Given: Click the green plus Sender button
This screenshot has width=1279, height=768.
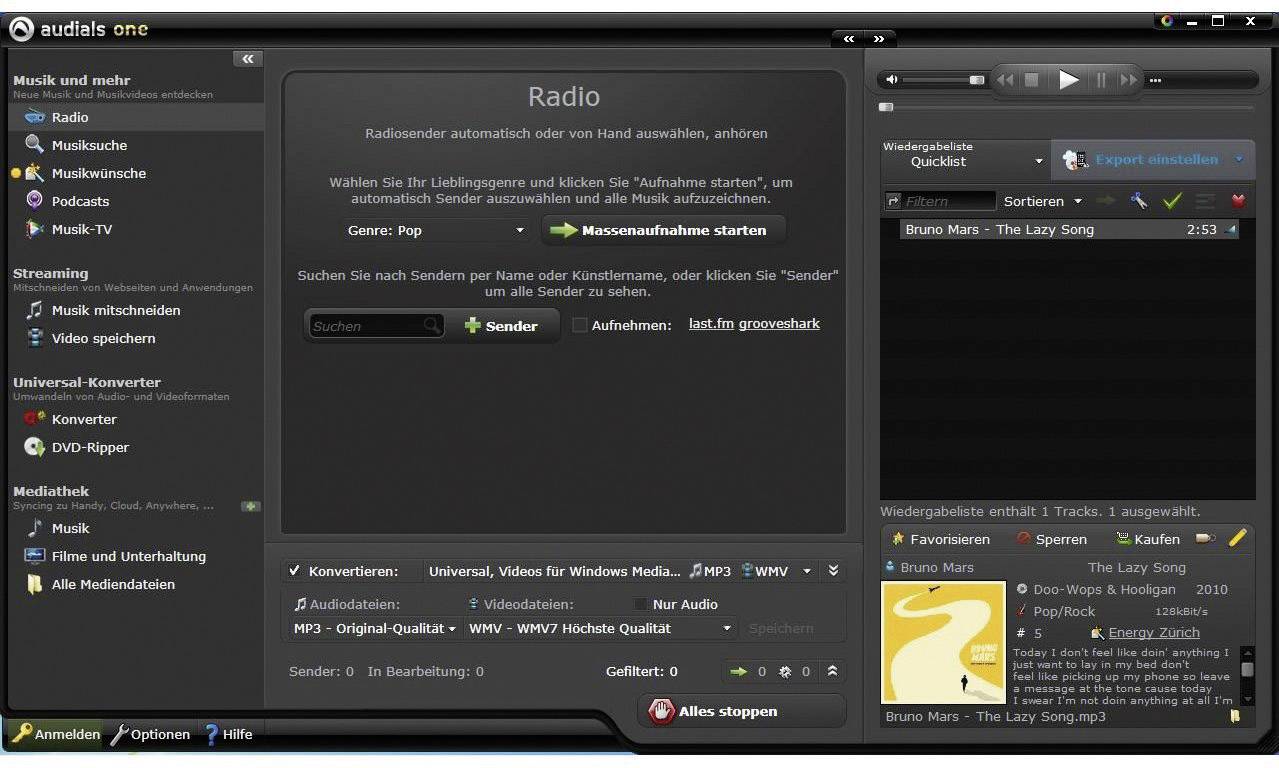Looking at the screenshot, I should [x=501, y=326].
